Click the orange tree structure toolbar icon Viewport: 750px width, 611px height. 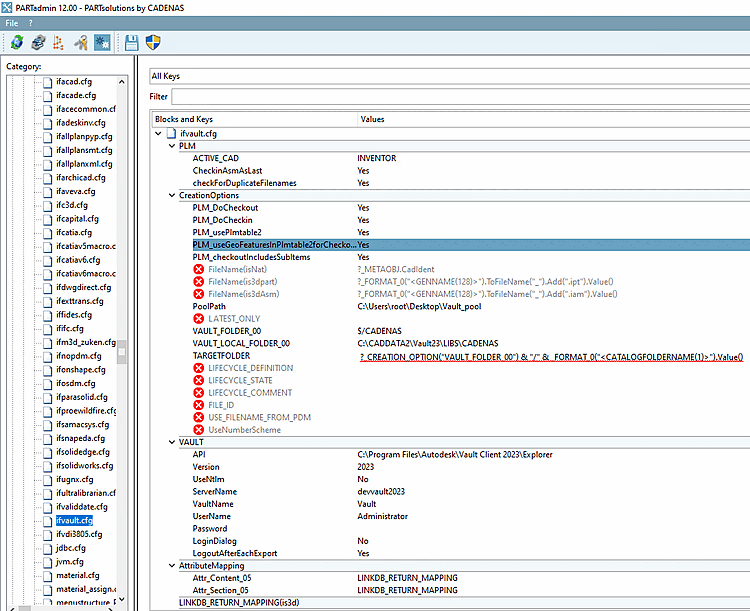(x=59, y=43)
